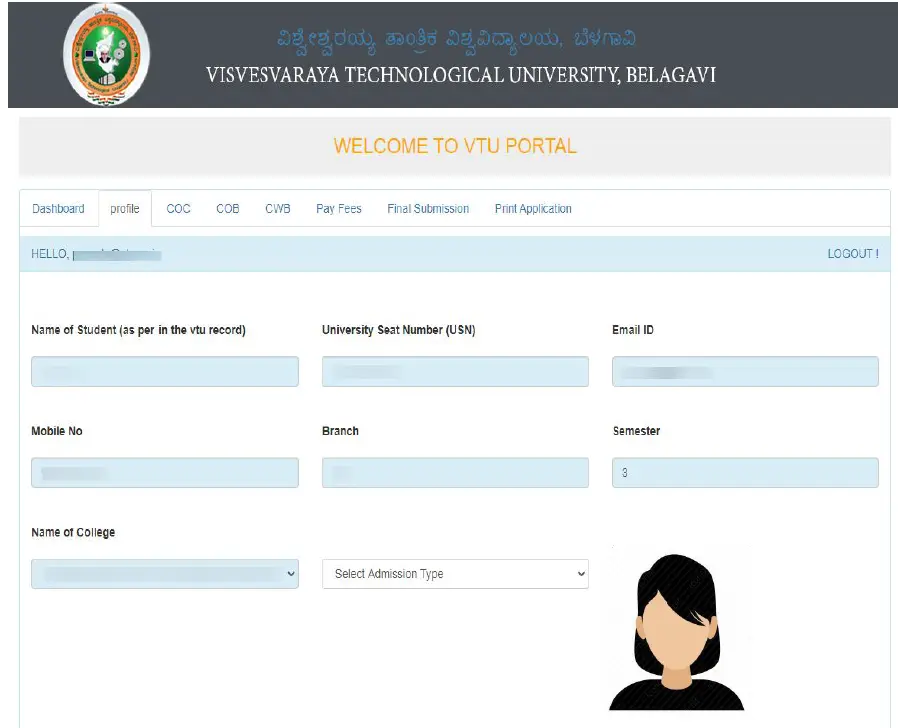
Task: Click the VISVESVARAYA TECHNOLOGICAL UNIVERSITY, BELAGAVI title
Action: 461,75
